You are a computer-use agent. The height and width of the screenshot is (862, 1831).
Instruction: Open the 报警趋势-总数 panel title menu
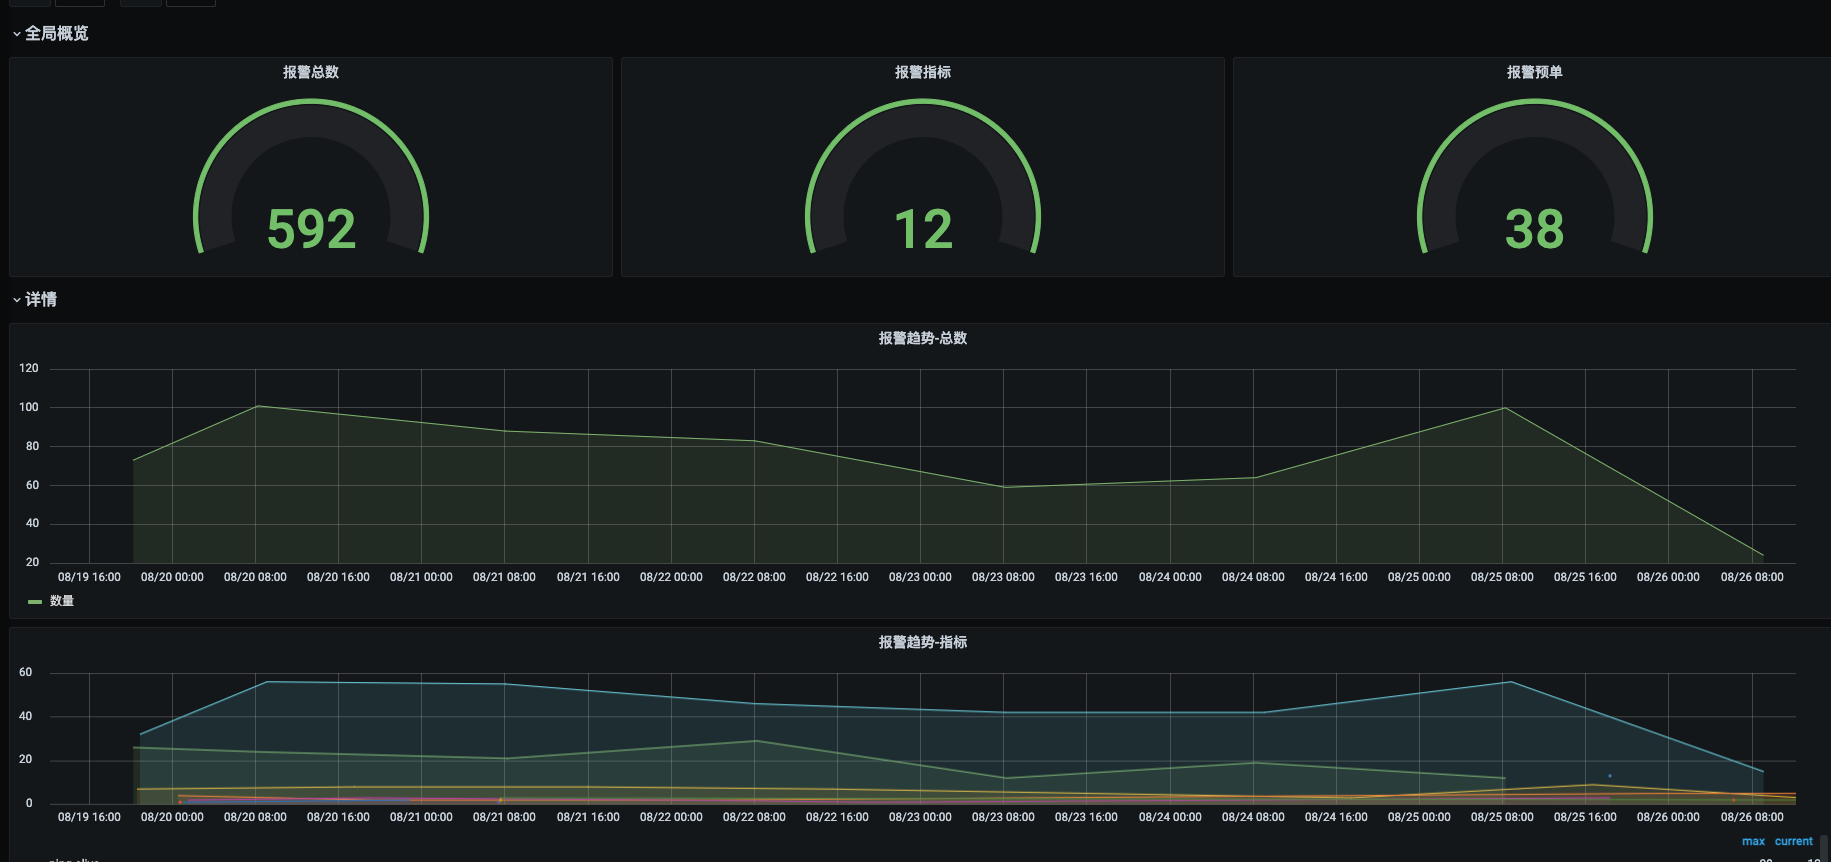[922, 338]
